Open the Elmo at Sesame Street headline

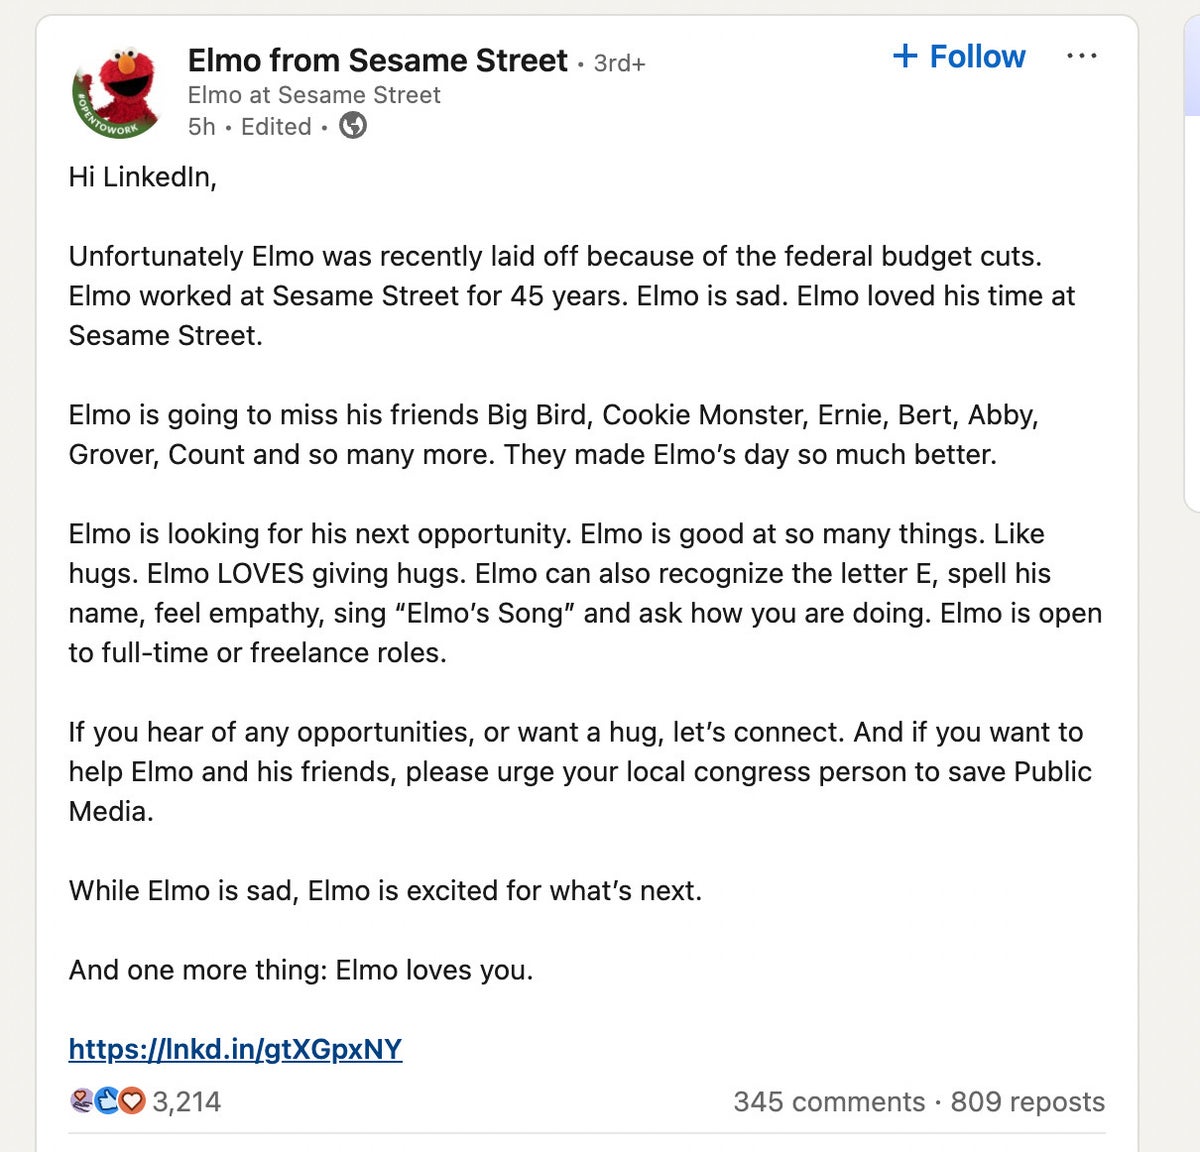coord(315,95)
